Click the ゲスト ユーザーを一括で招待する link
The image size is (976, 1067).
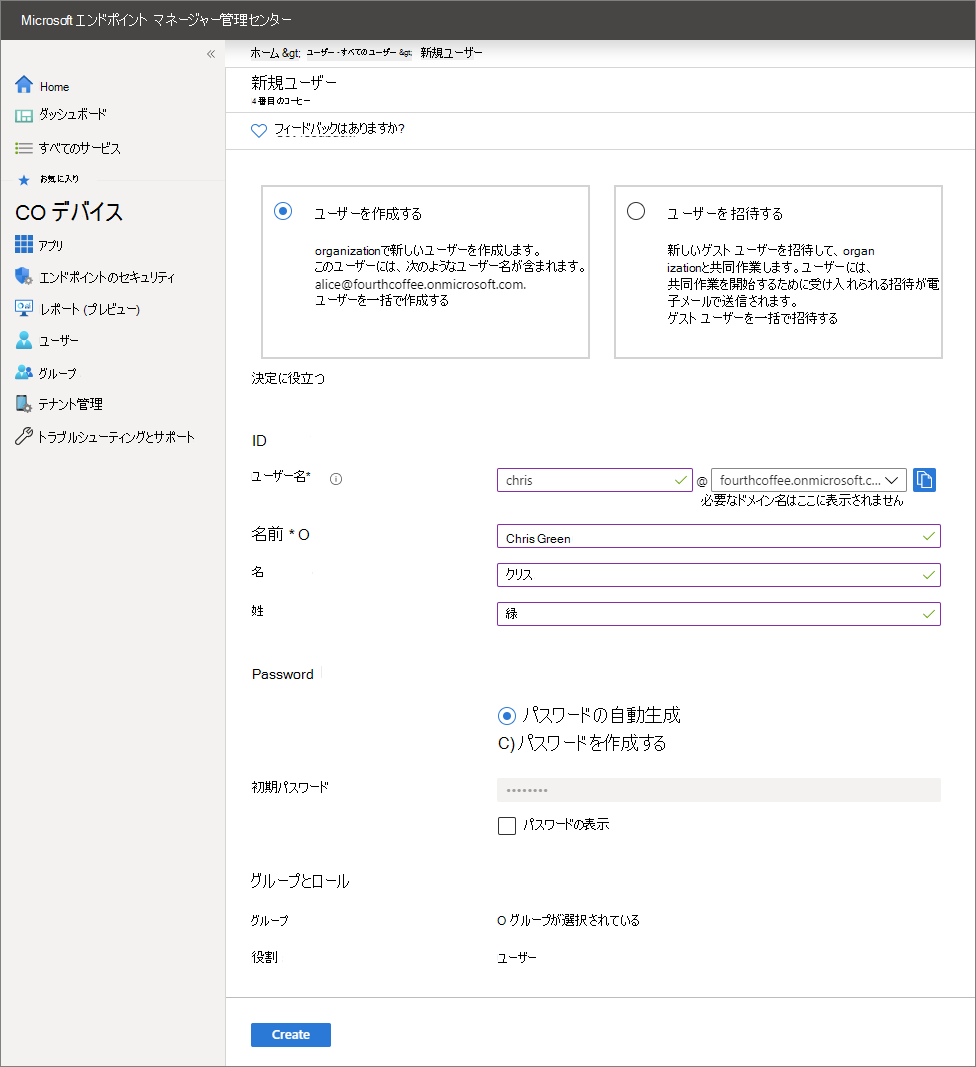point(752,318)
